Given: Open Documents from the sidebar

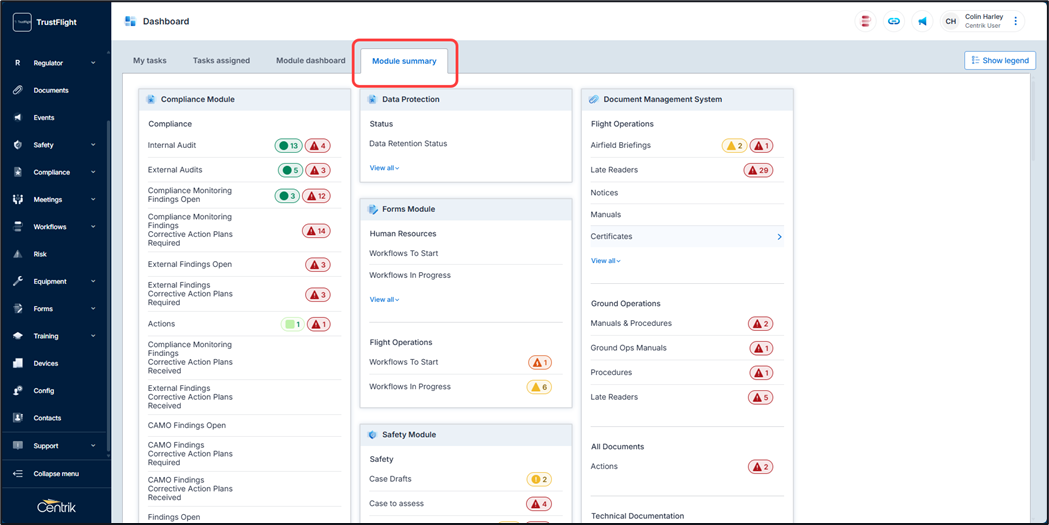Looking at the screenshot, I should point(50,90).
